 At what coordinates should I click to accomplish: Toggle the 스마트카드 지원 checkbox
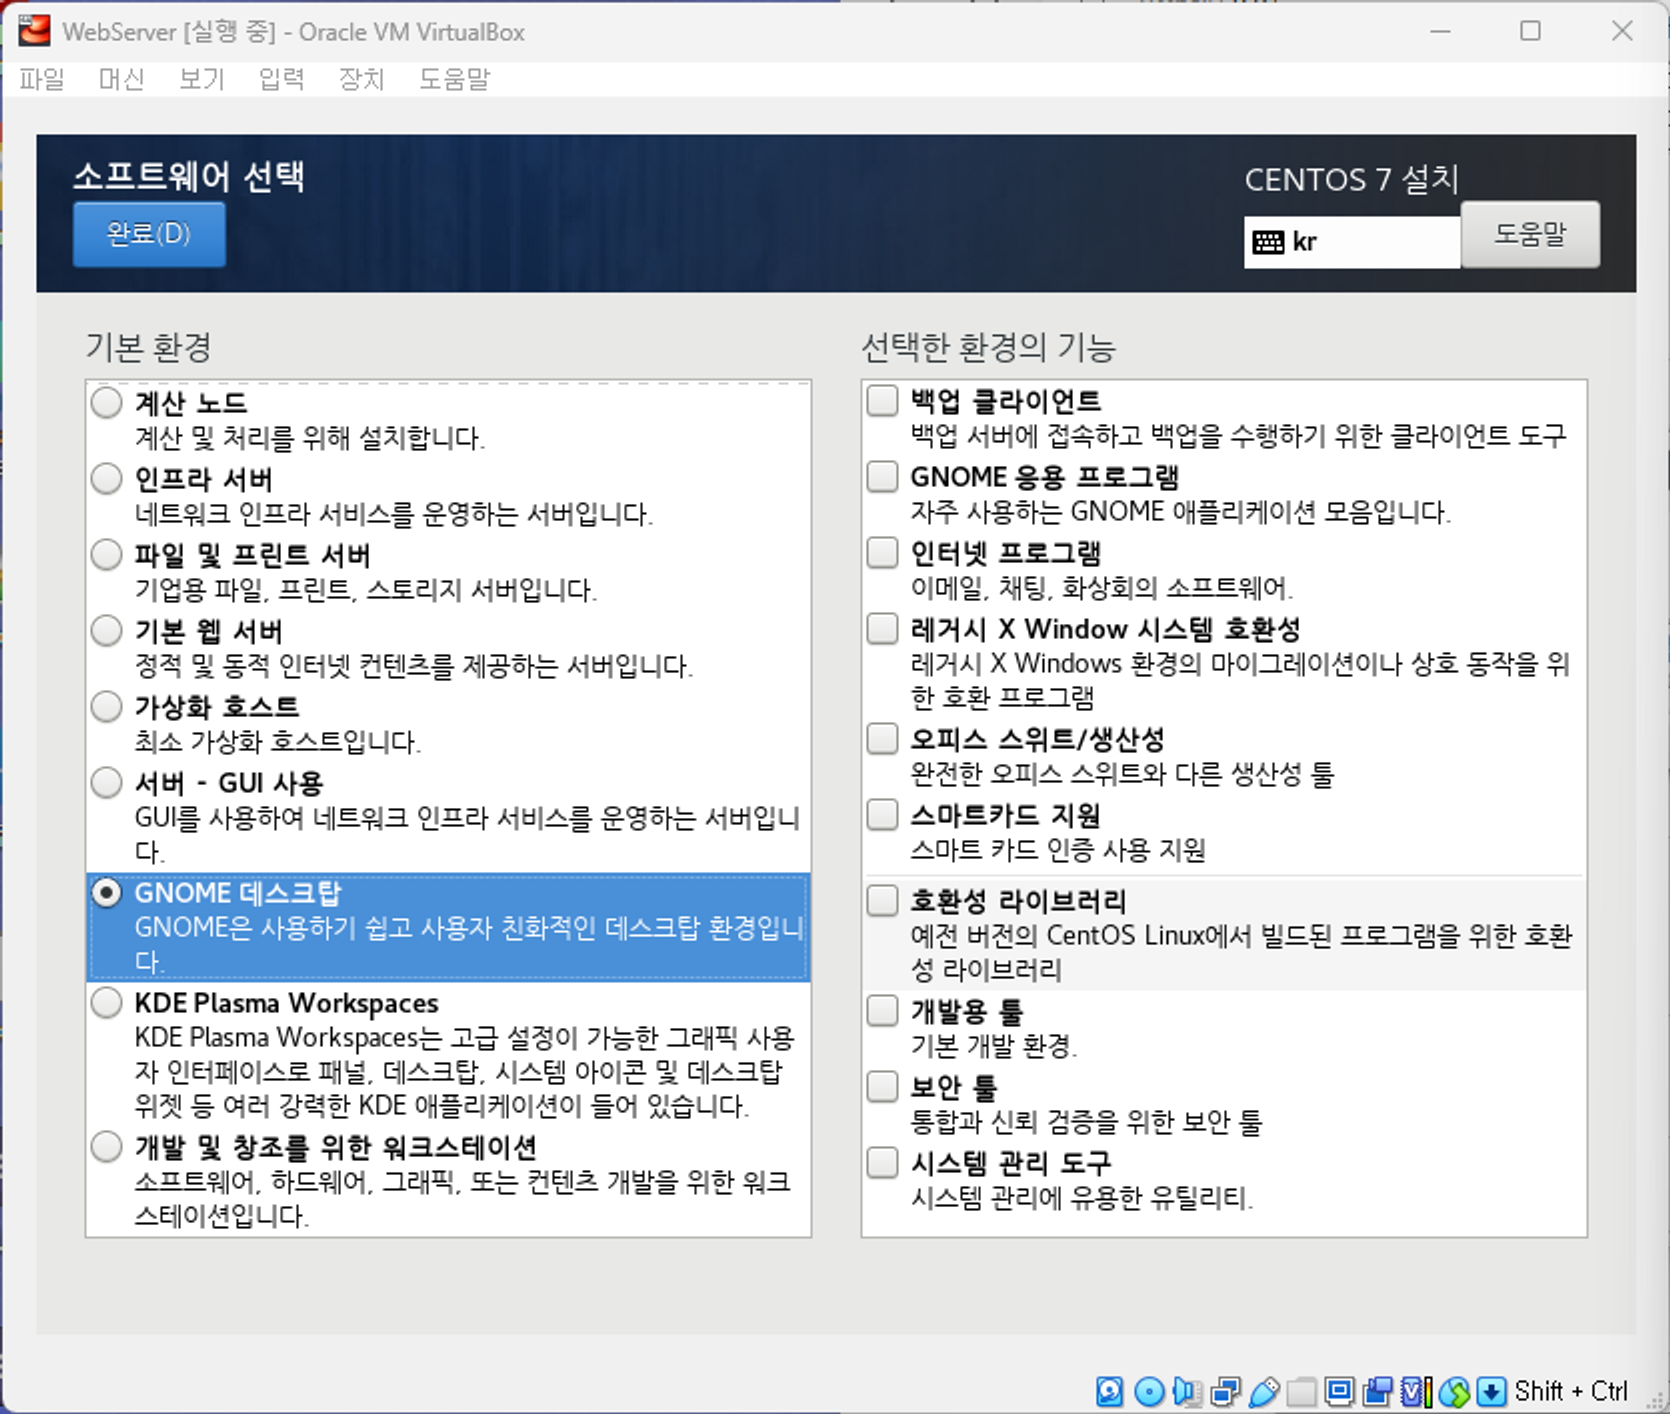882,815
